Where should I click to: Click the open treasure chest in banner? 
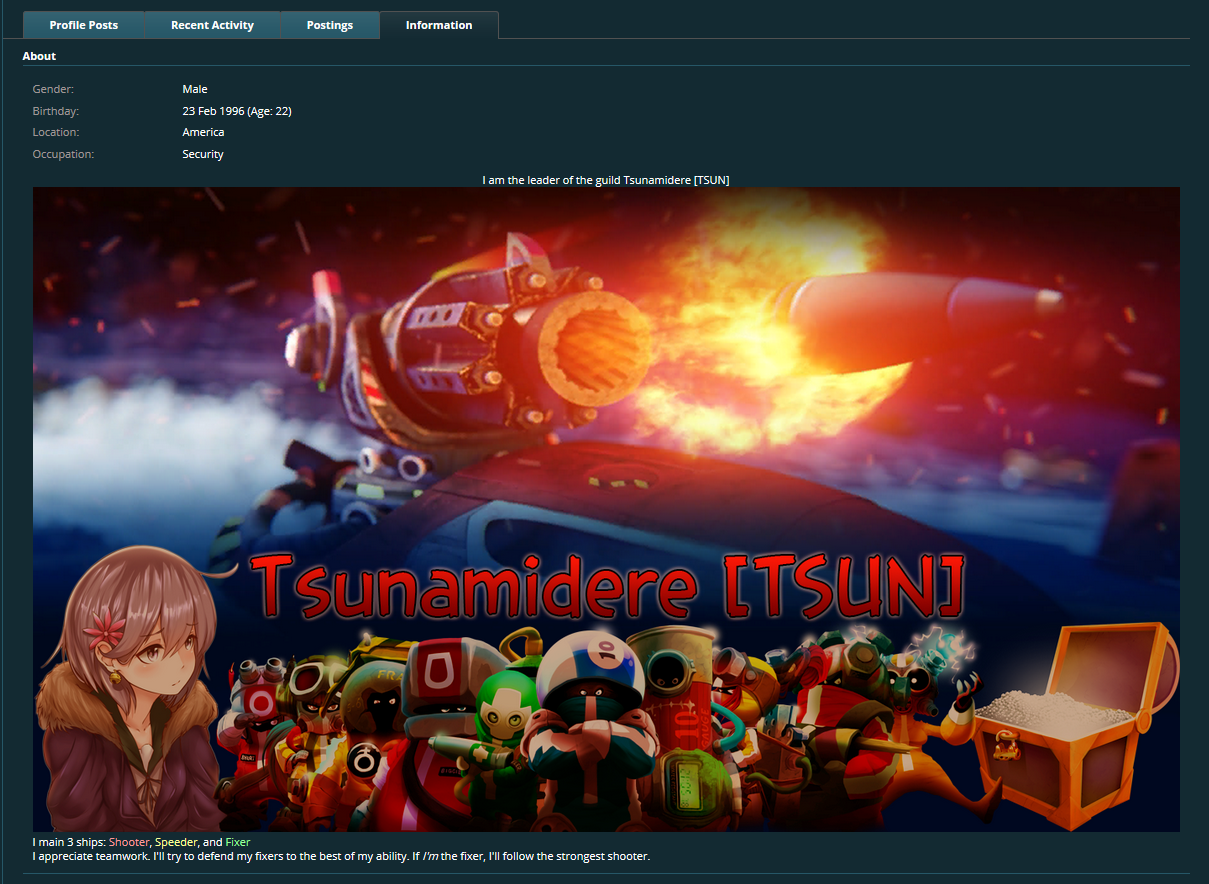coord(1068,720)
